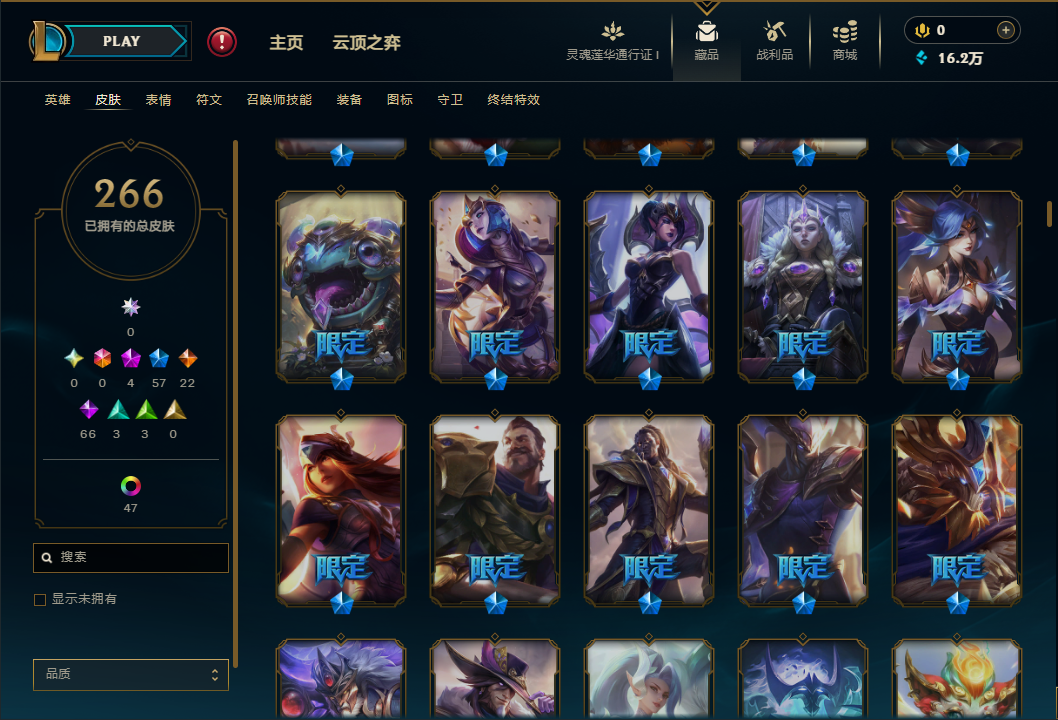Select the rainbow chroma wheel icon
This screenshot has height=720, width=1058.
(130, 486)
